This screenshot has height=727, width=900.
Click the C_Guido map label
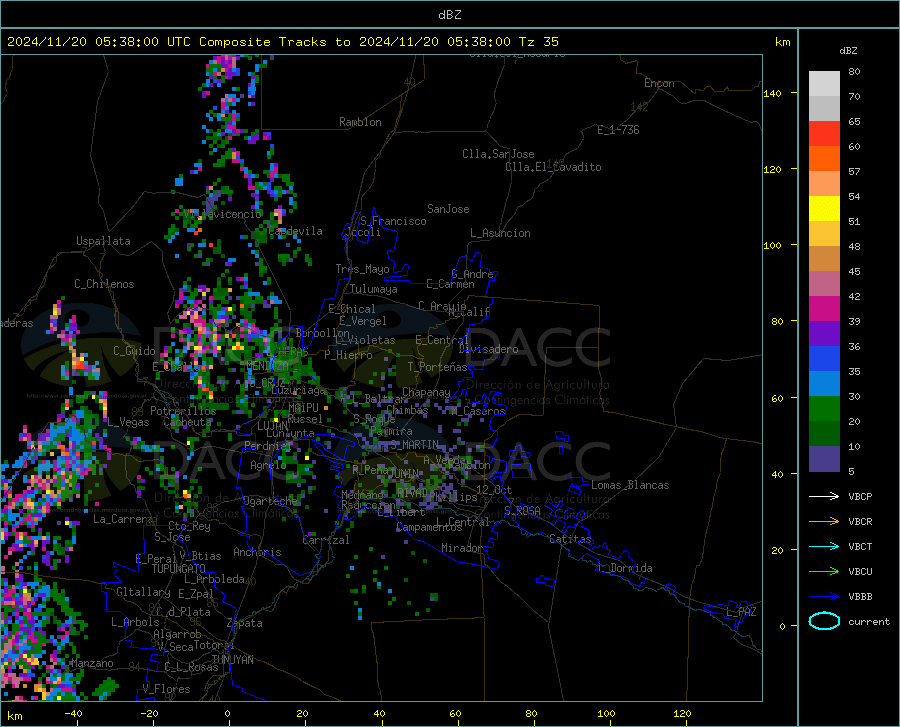(x=134, y=351)
